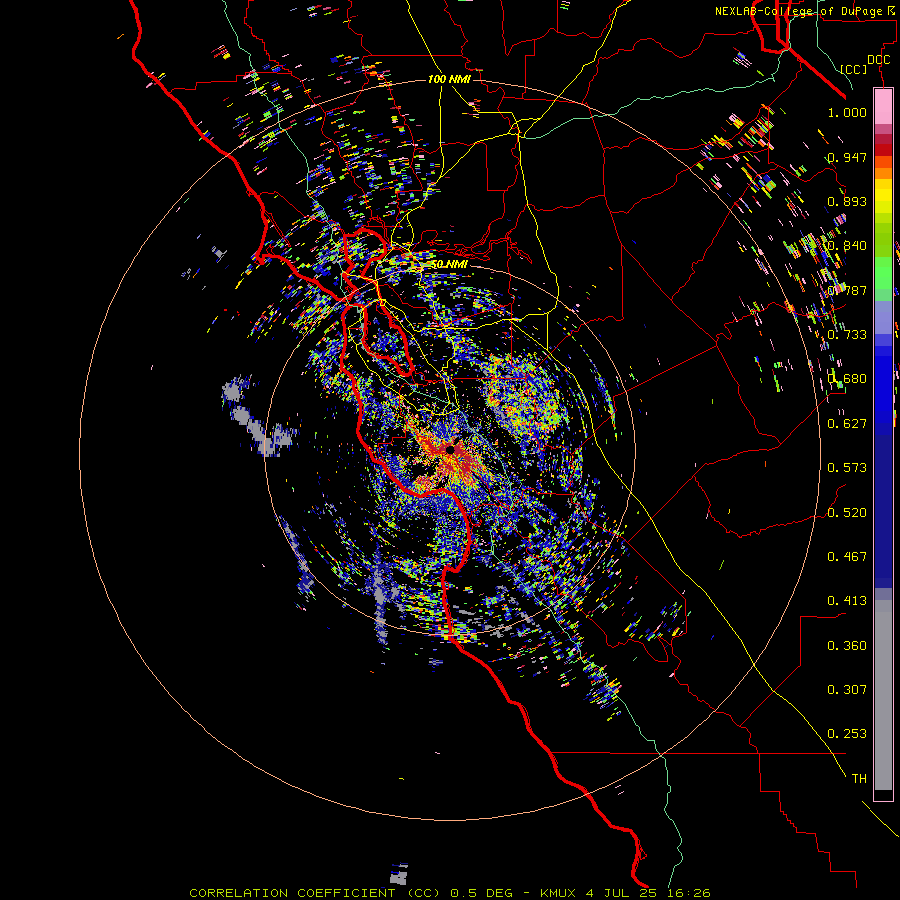
Task: Click the 16:26 timestamp in caption
Action: click(x=688, y=893)
